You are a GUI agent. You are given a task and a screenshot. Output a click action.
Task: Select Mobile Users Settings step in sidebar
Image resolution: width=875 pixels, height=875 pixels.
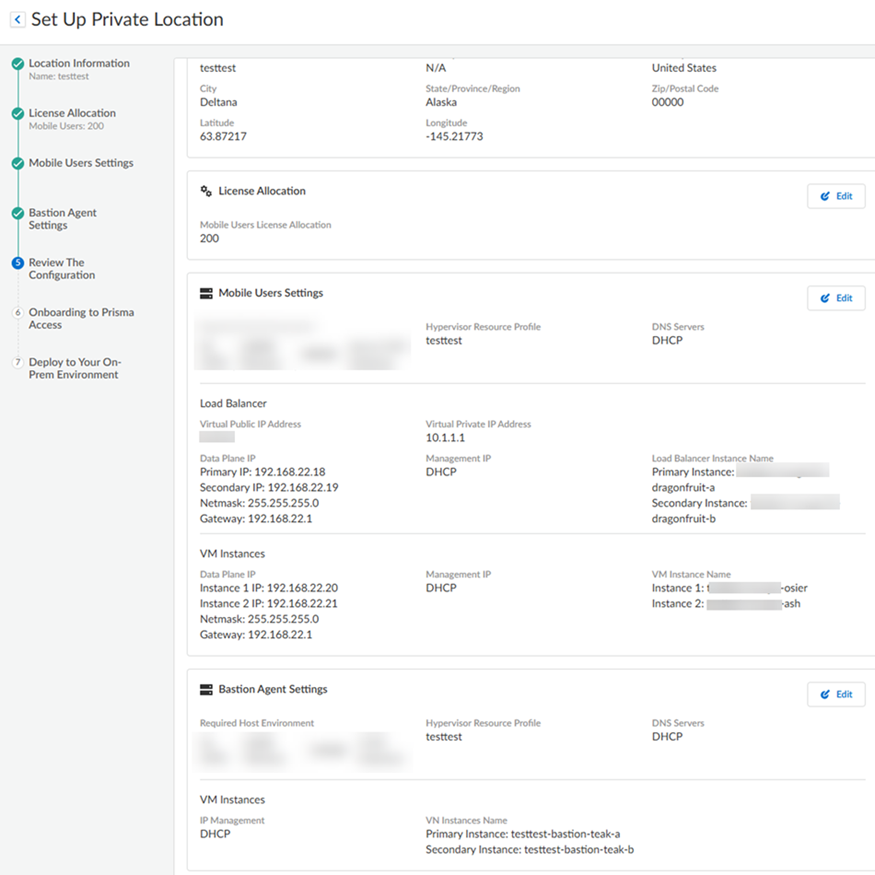(81, 163)
